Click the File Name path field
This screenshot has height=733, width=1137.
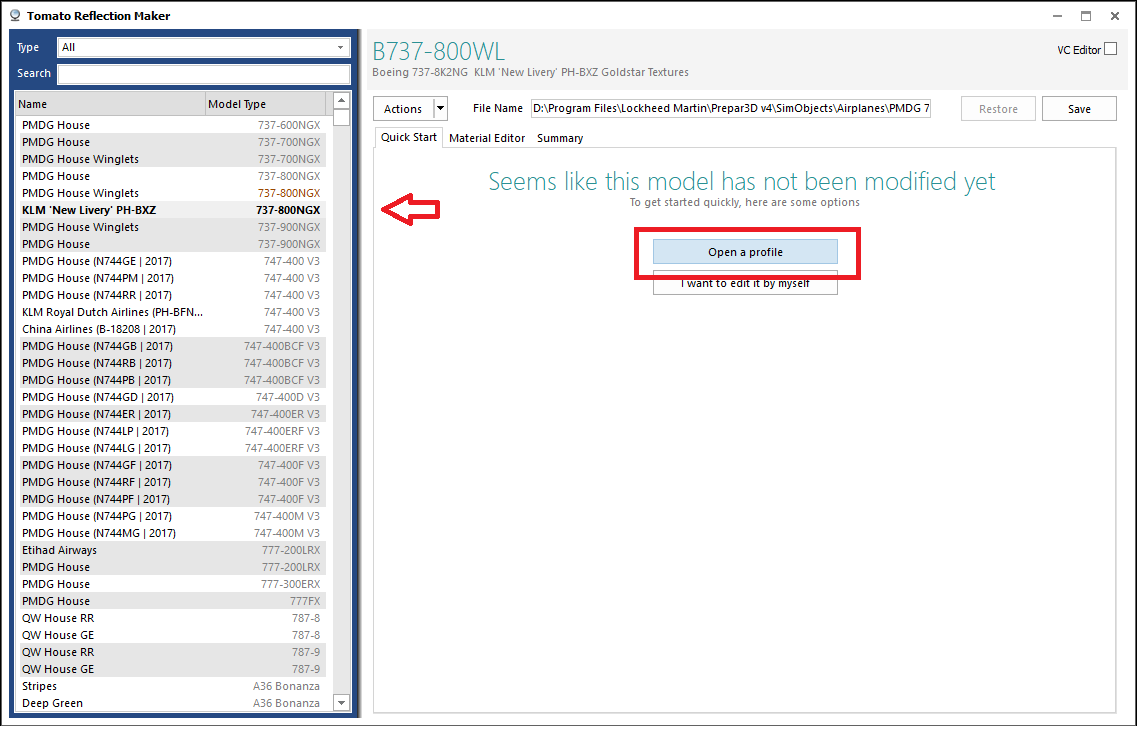pyautogui.click(x=730, y=109)
